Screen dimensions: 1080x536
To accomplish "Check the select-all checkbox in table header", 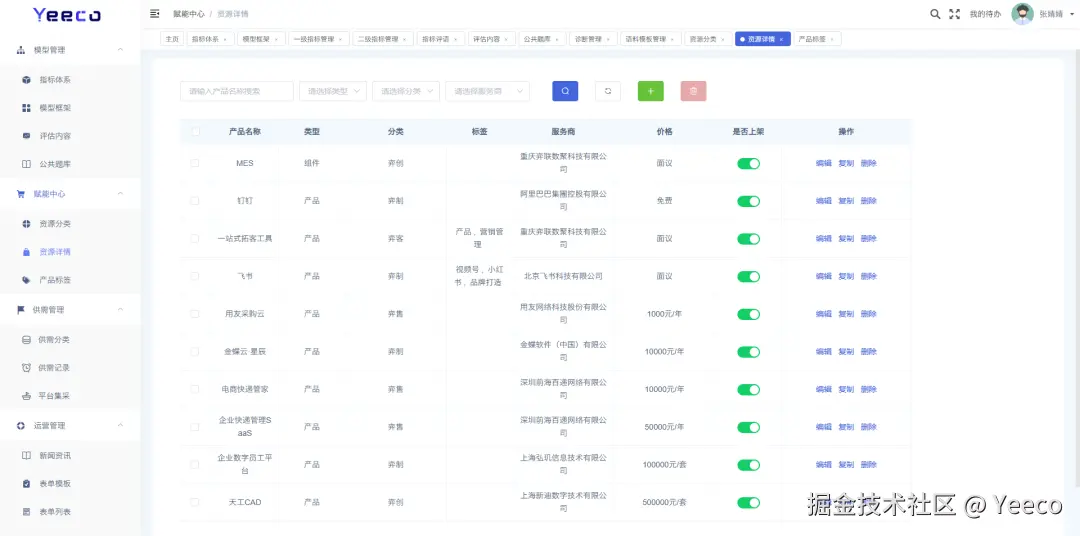I will pos(195,132).
